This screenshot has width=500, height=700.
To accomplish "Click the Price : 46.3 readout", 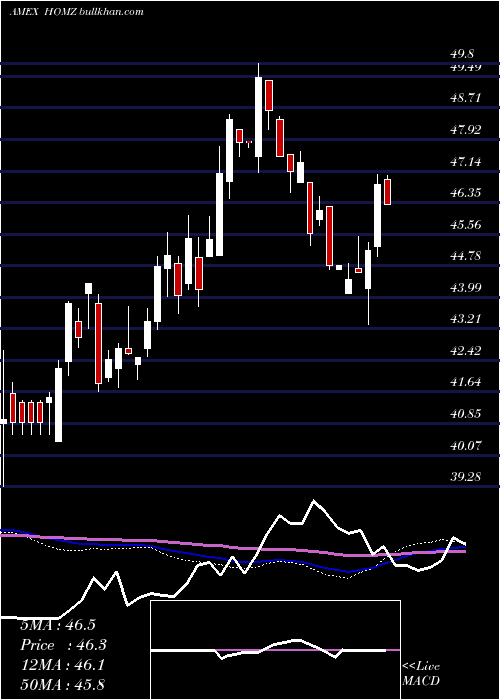I will click(x=64, y=645).
